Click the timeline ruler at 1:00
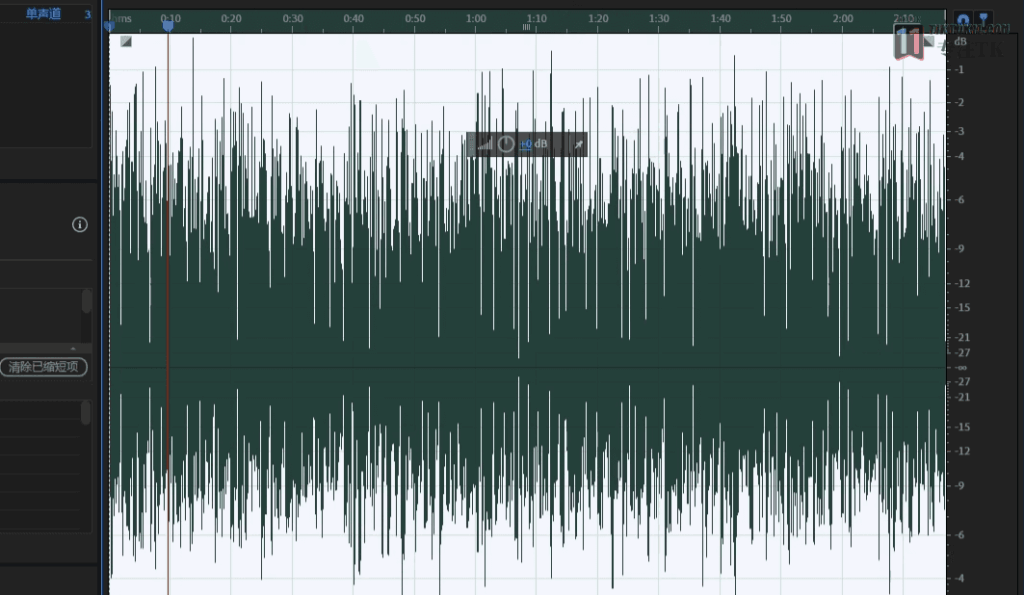This screenshot has height=595, width=1024. click(x=476, y=19)
